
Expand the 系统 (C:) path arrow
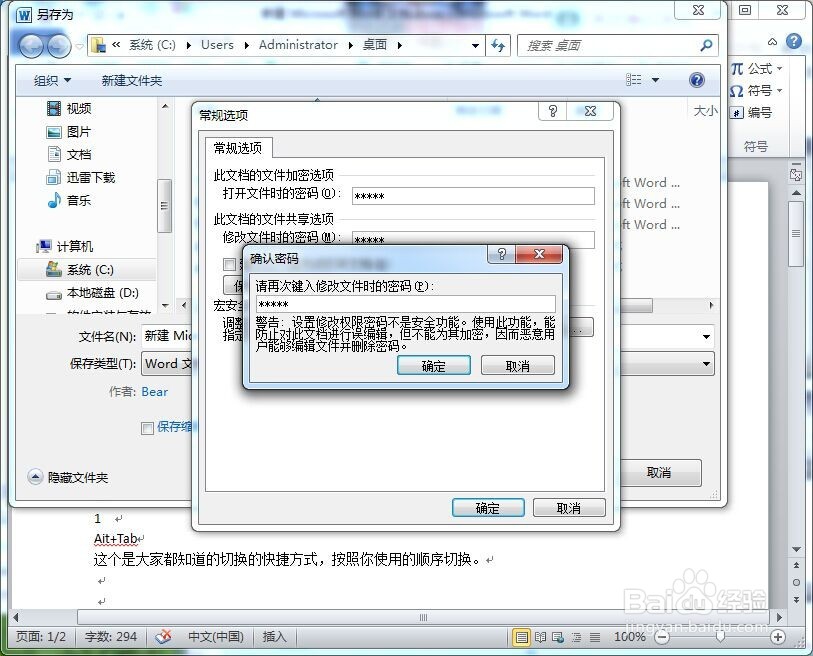pyautogui.click(x=189, y=46)
